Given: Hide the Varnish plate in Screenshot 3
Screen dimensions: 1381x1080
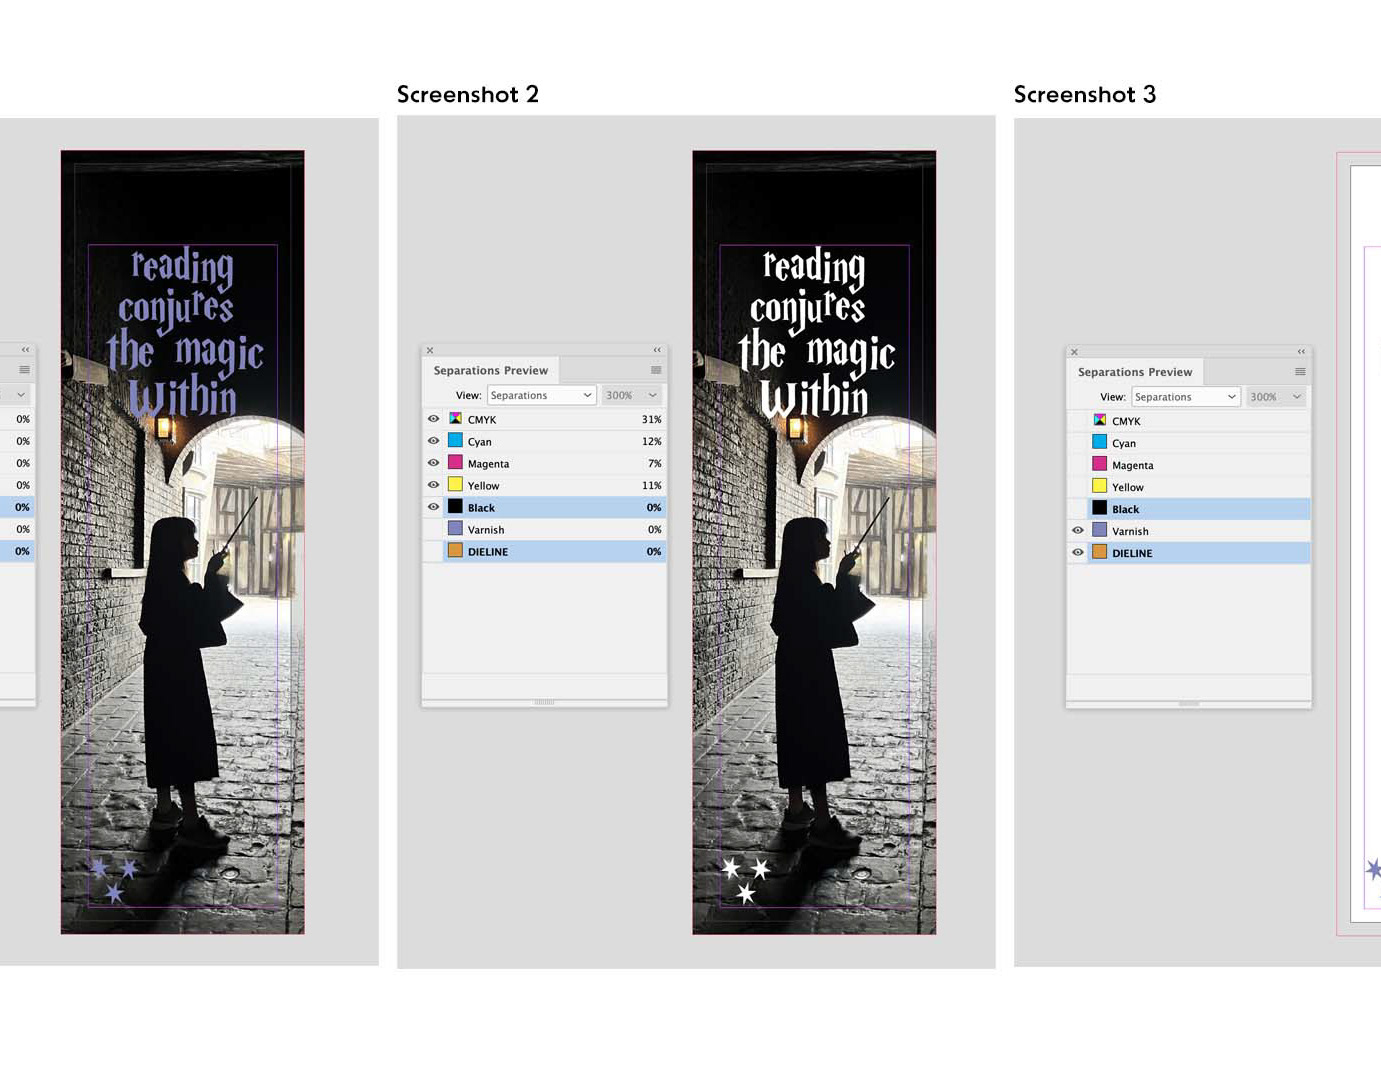Looking at the screenshot, I should [1077, 531].
